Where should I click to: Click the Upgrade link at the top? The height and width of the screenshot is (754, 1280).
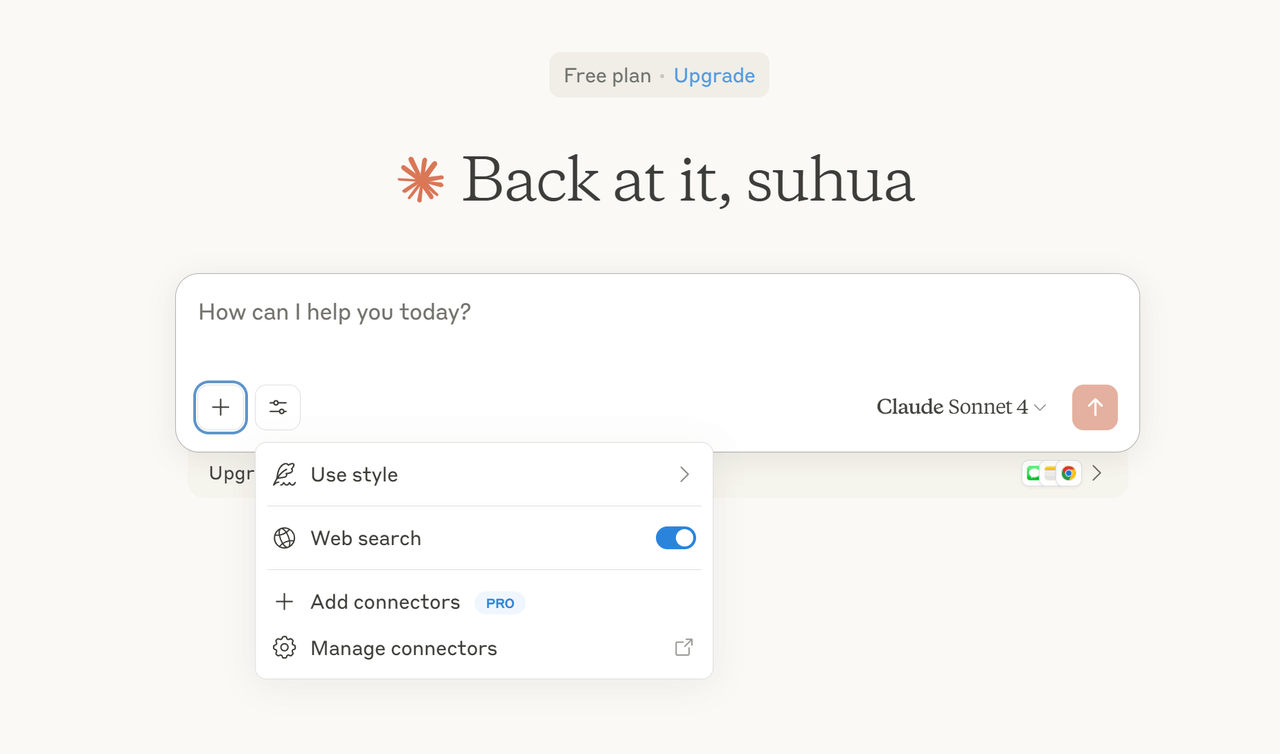pos(714,76)
